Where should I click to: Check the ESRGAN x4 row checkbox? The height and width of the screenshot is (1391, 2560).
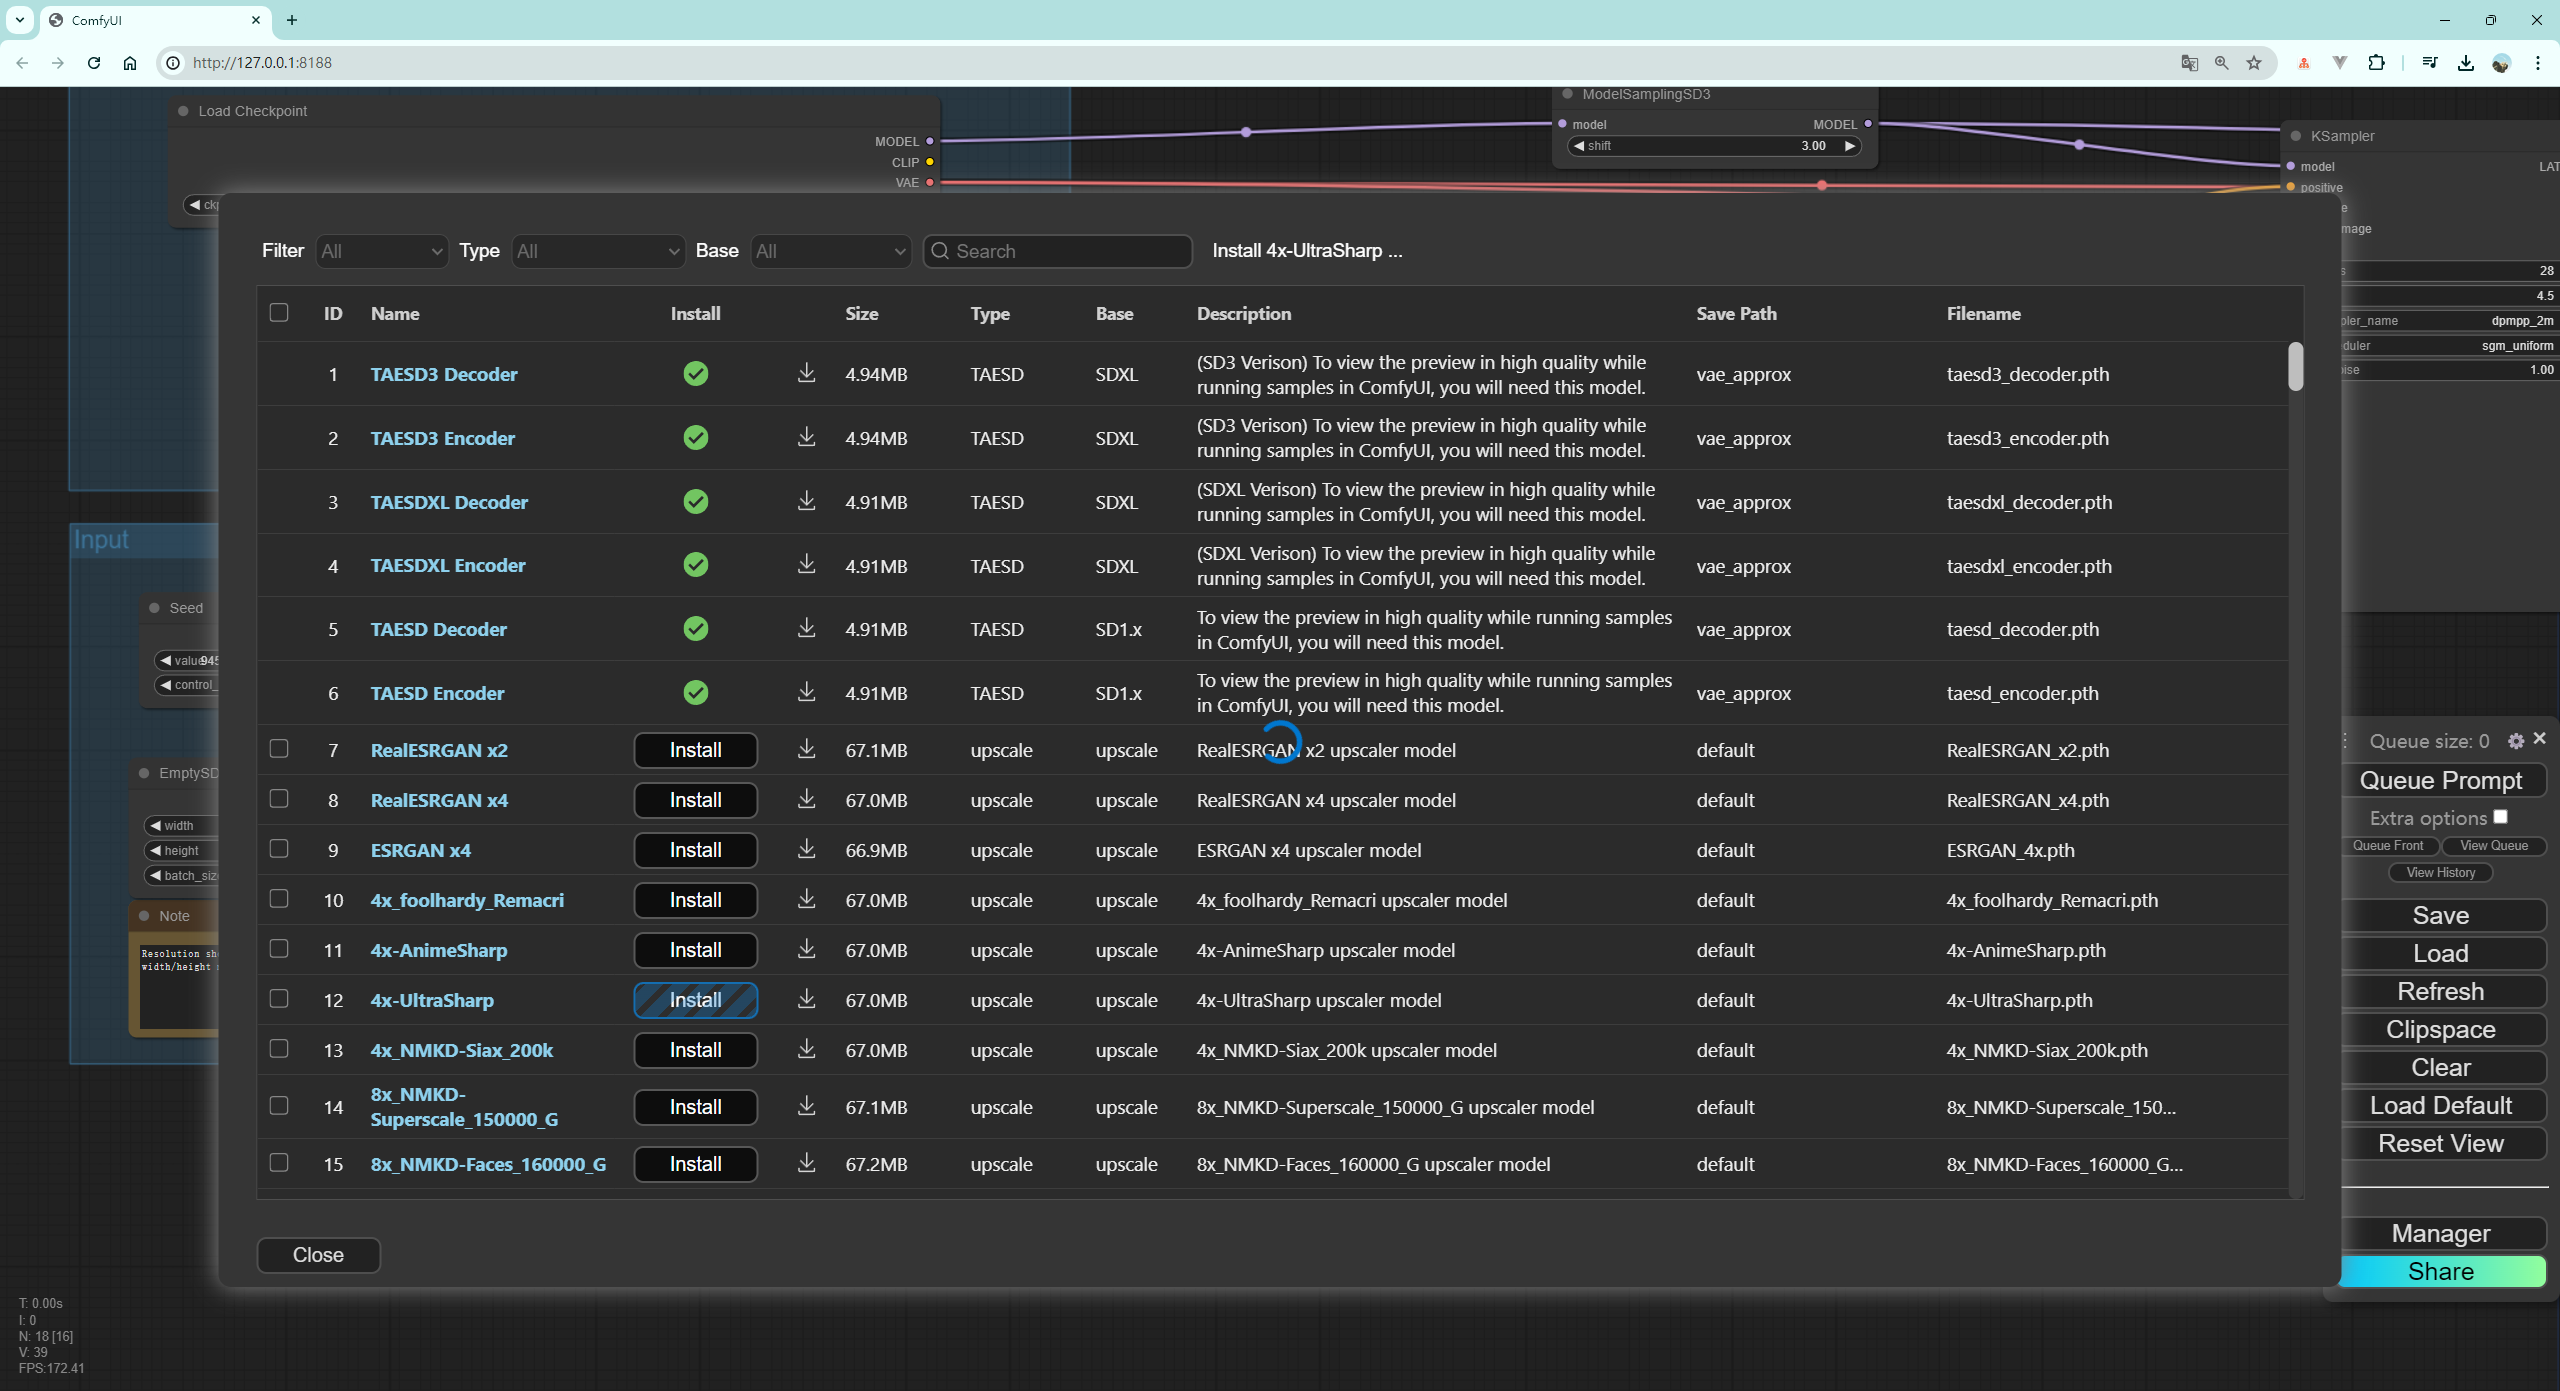279,849
